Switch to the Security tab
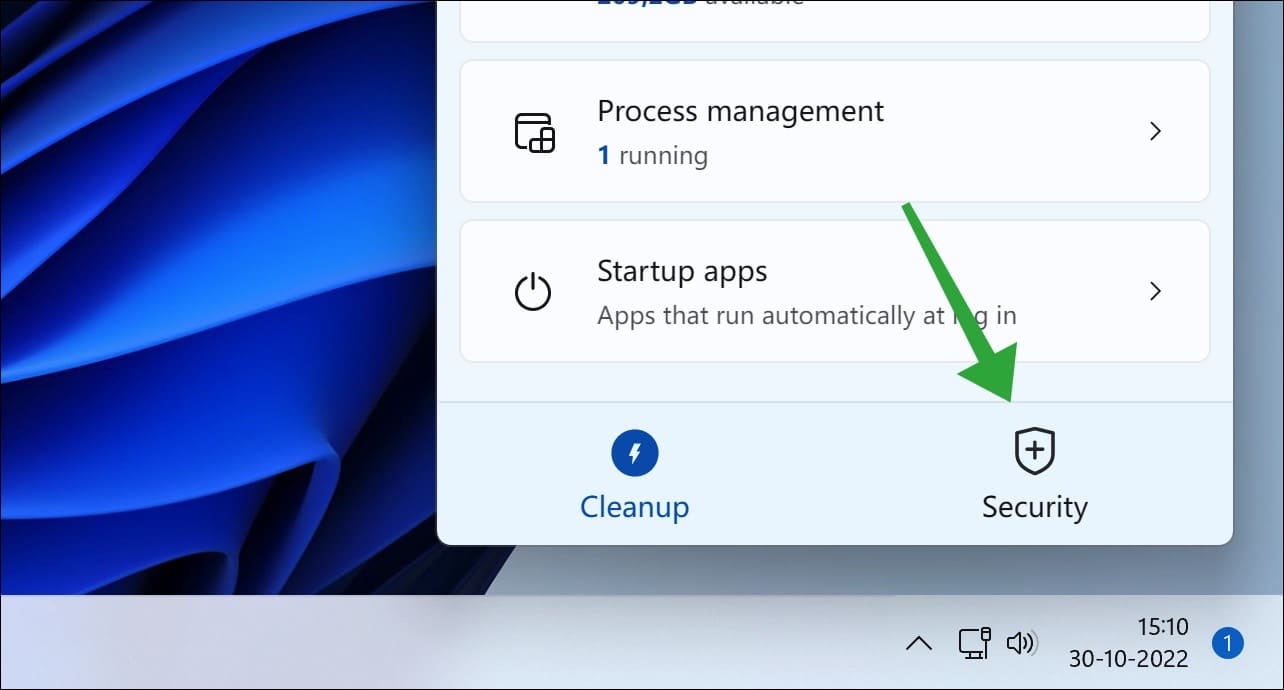 coord(1035,507)
